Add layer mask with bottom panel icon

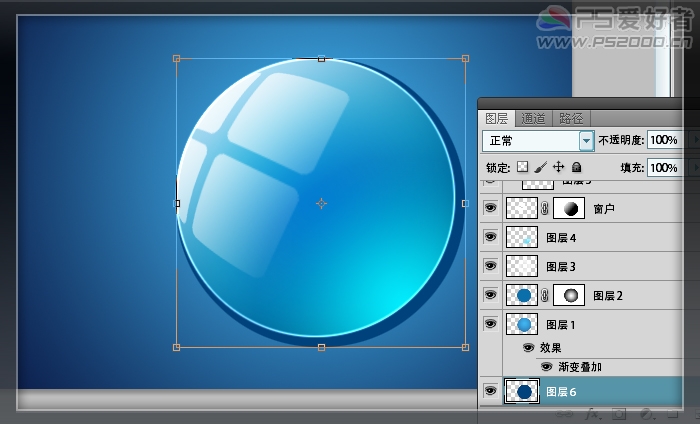click(x=619, y=414)
